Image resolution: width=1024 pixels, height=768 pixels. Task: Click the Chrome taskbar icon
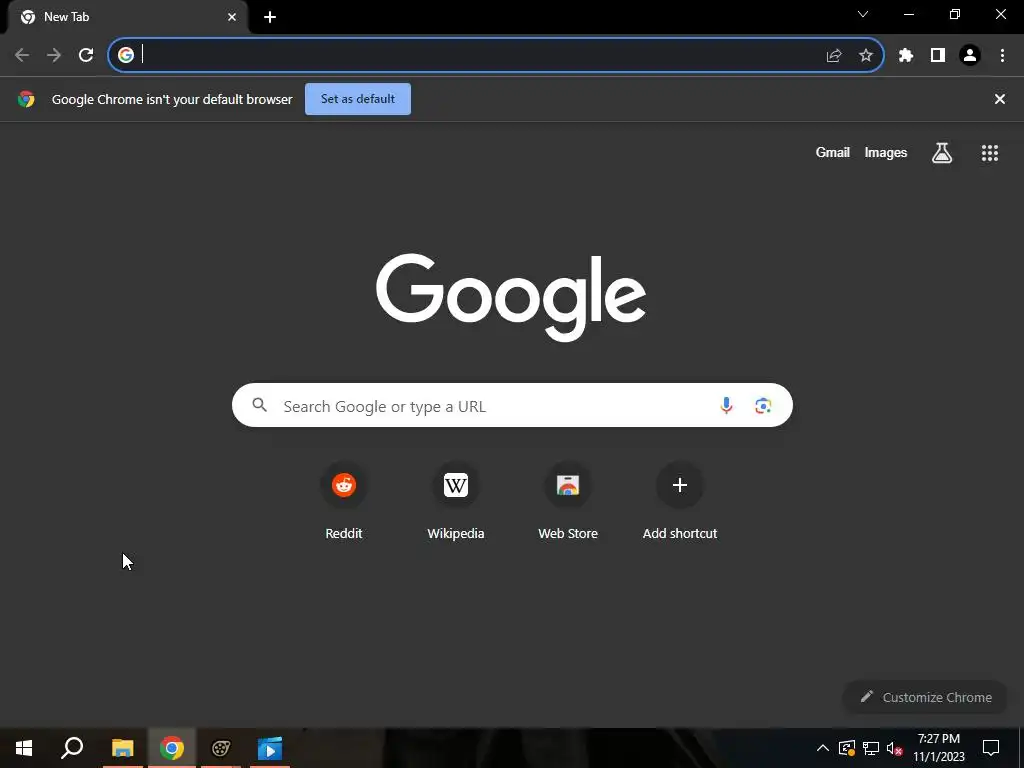point(172,748)
